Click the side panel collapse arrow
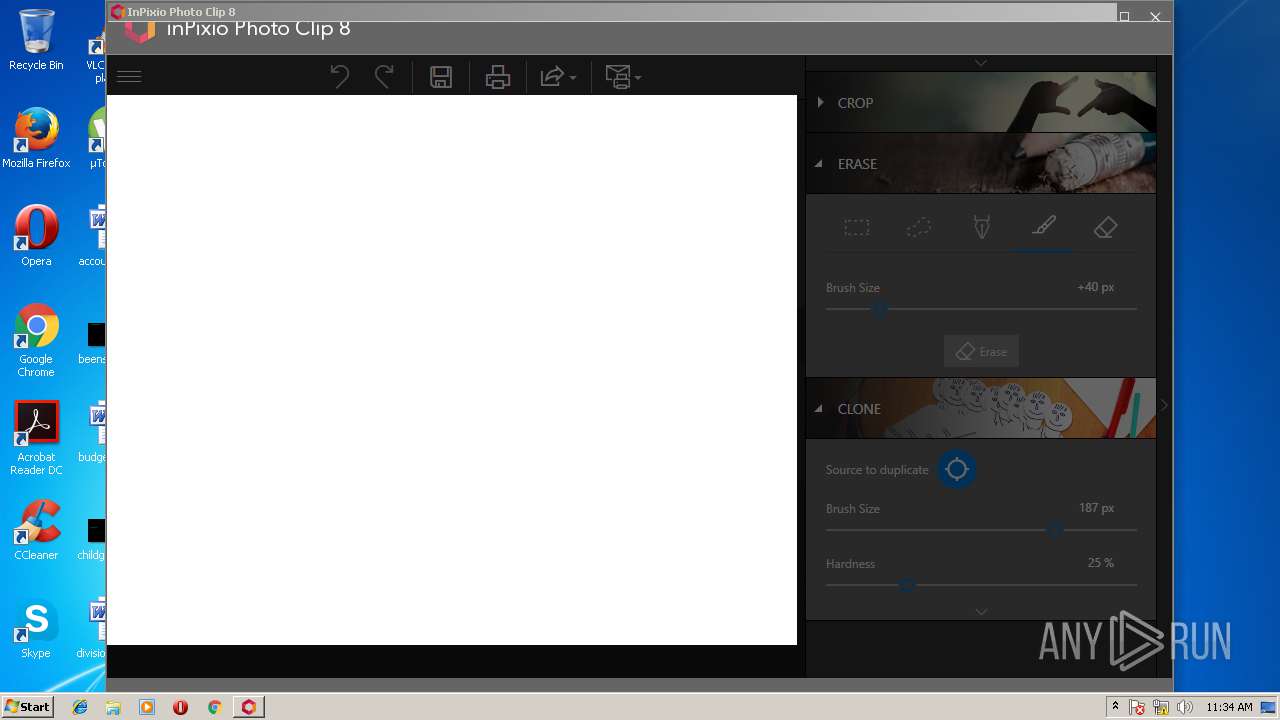This screenshot has width=1280, height=720. [x=1164, y=405]
